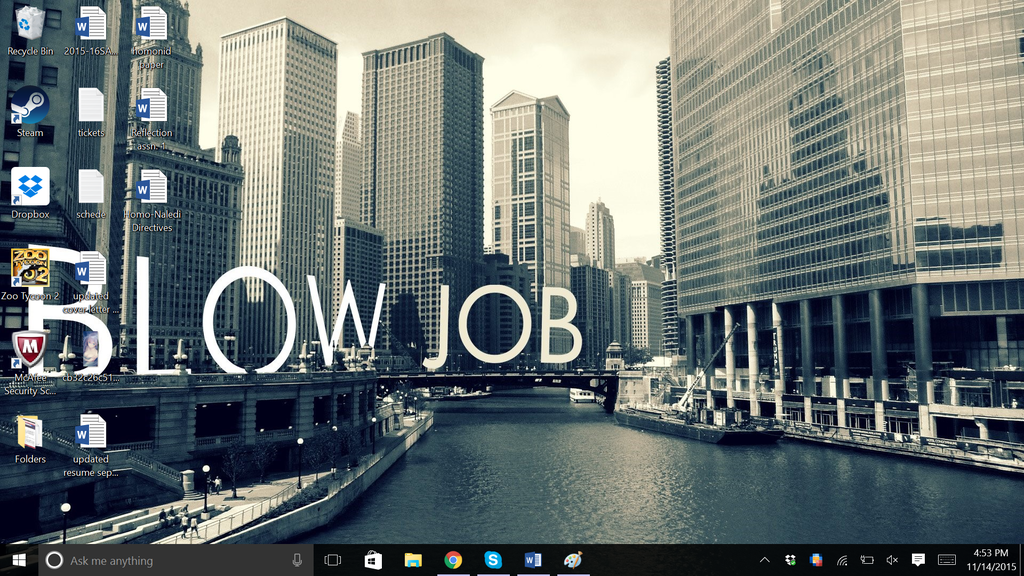Toggle the touch keyboard open
1024x576 pixels.
tap(946, 560)
